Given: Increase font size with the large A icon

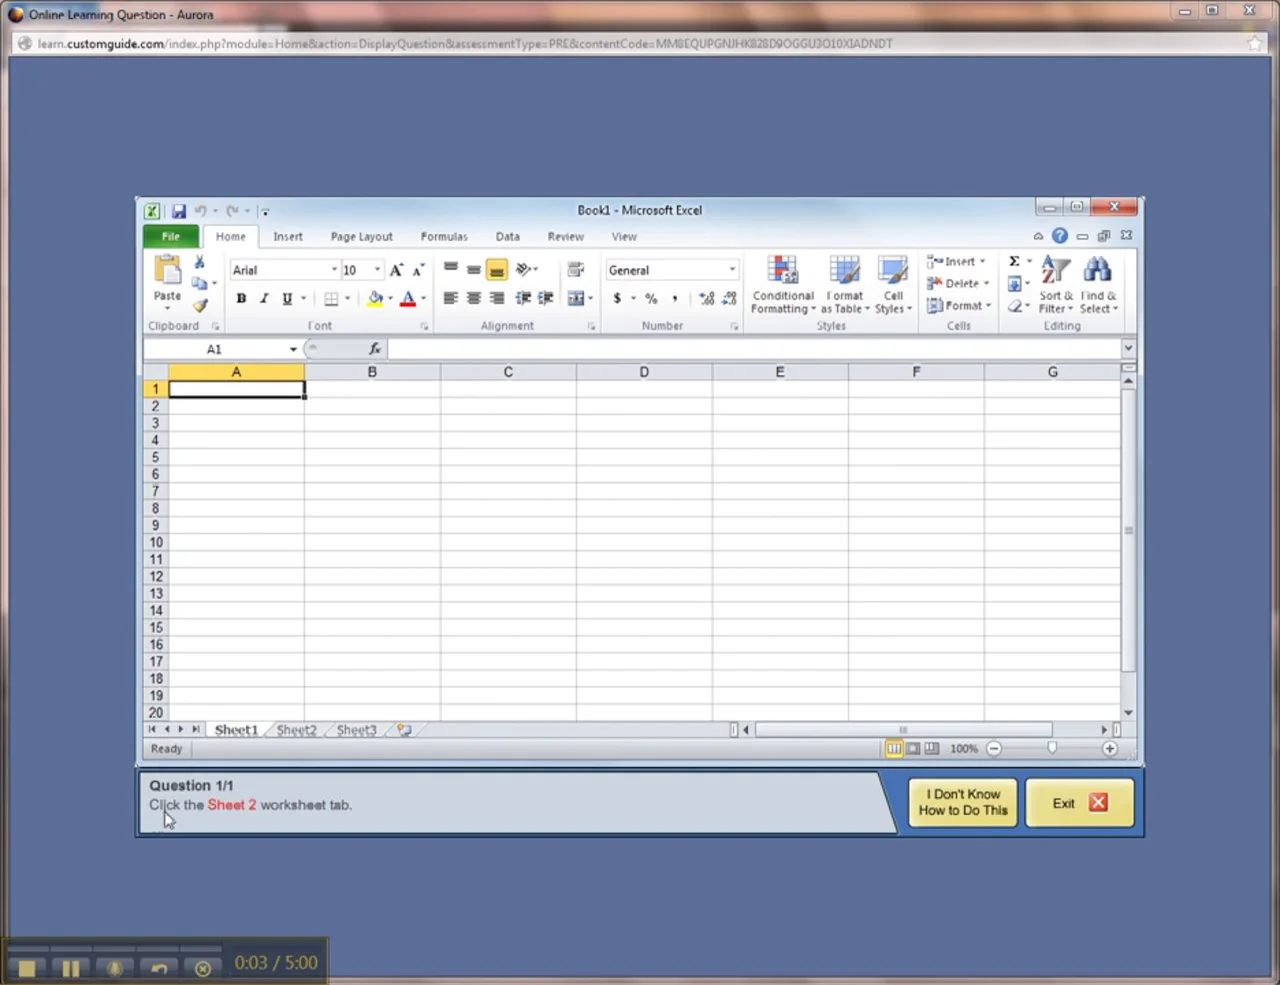Looking at the screenshot, I should (397, 270).
